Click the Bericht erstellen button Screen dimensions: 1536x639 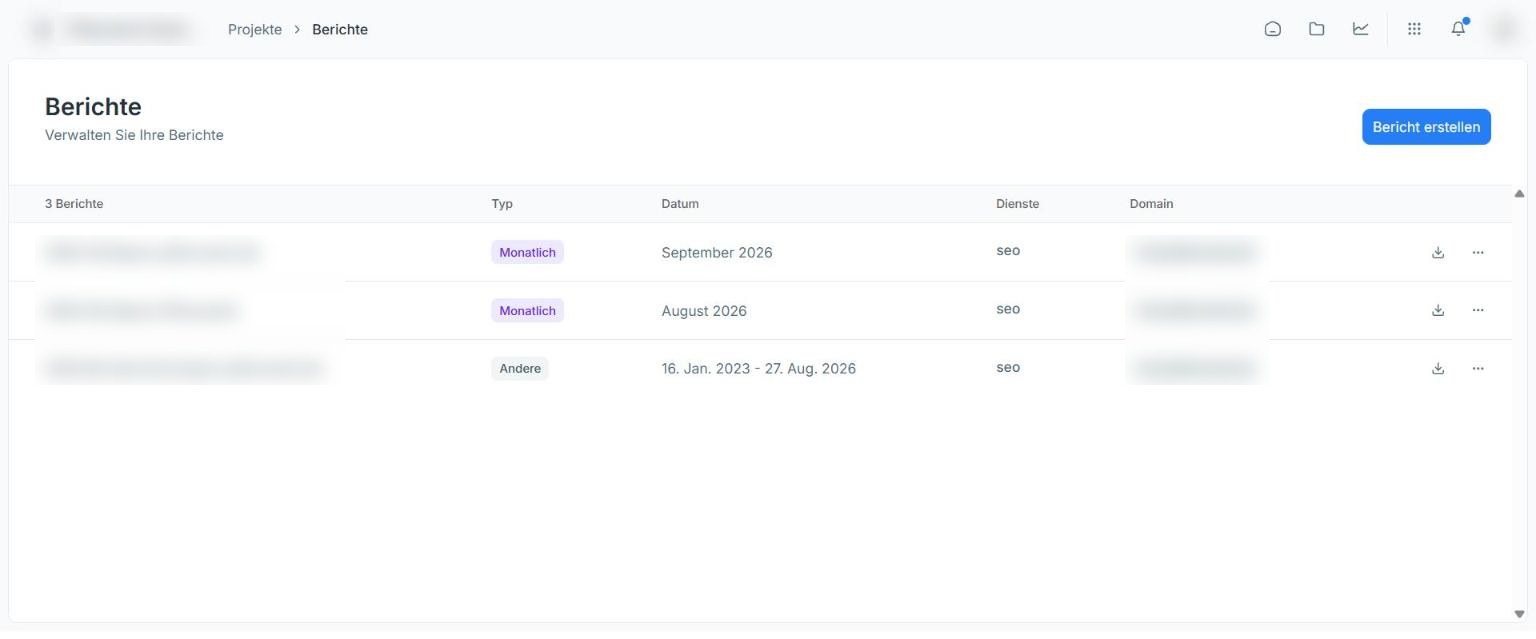click(1426, 127)
